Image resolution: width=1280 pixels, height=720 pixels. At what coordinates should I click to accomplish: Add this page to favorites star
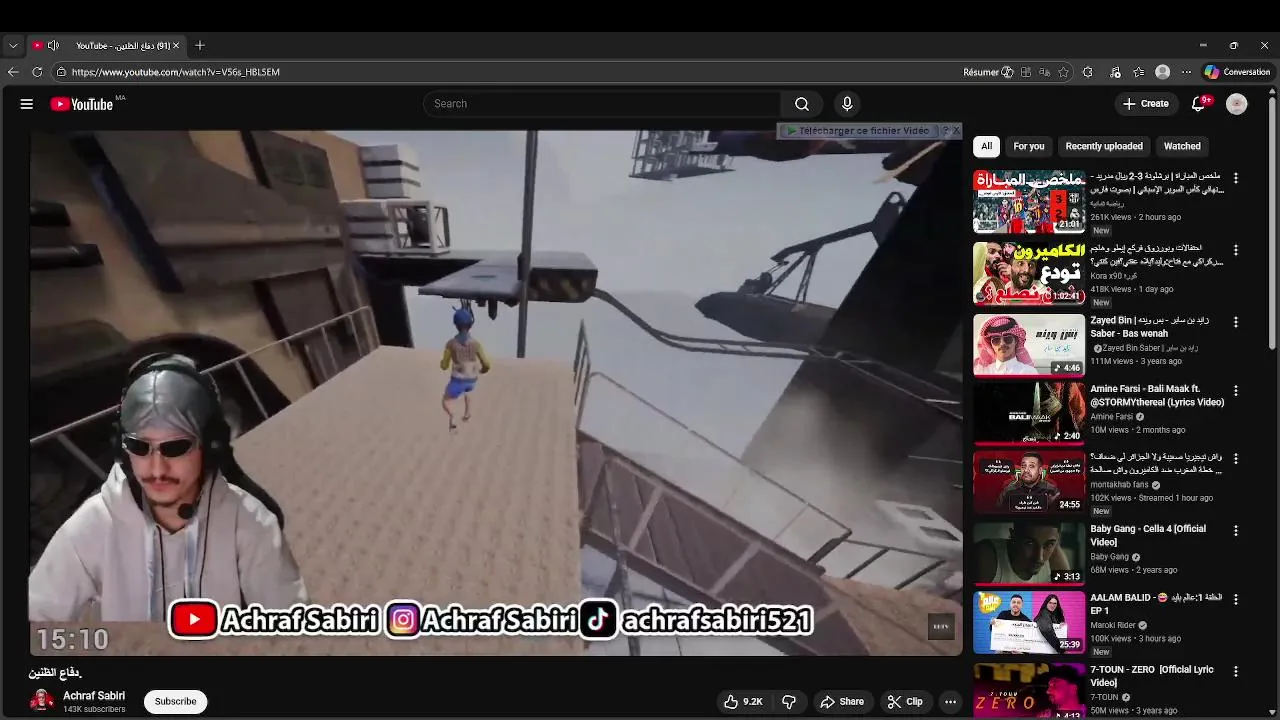point(1063,72)
